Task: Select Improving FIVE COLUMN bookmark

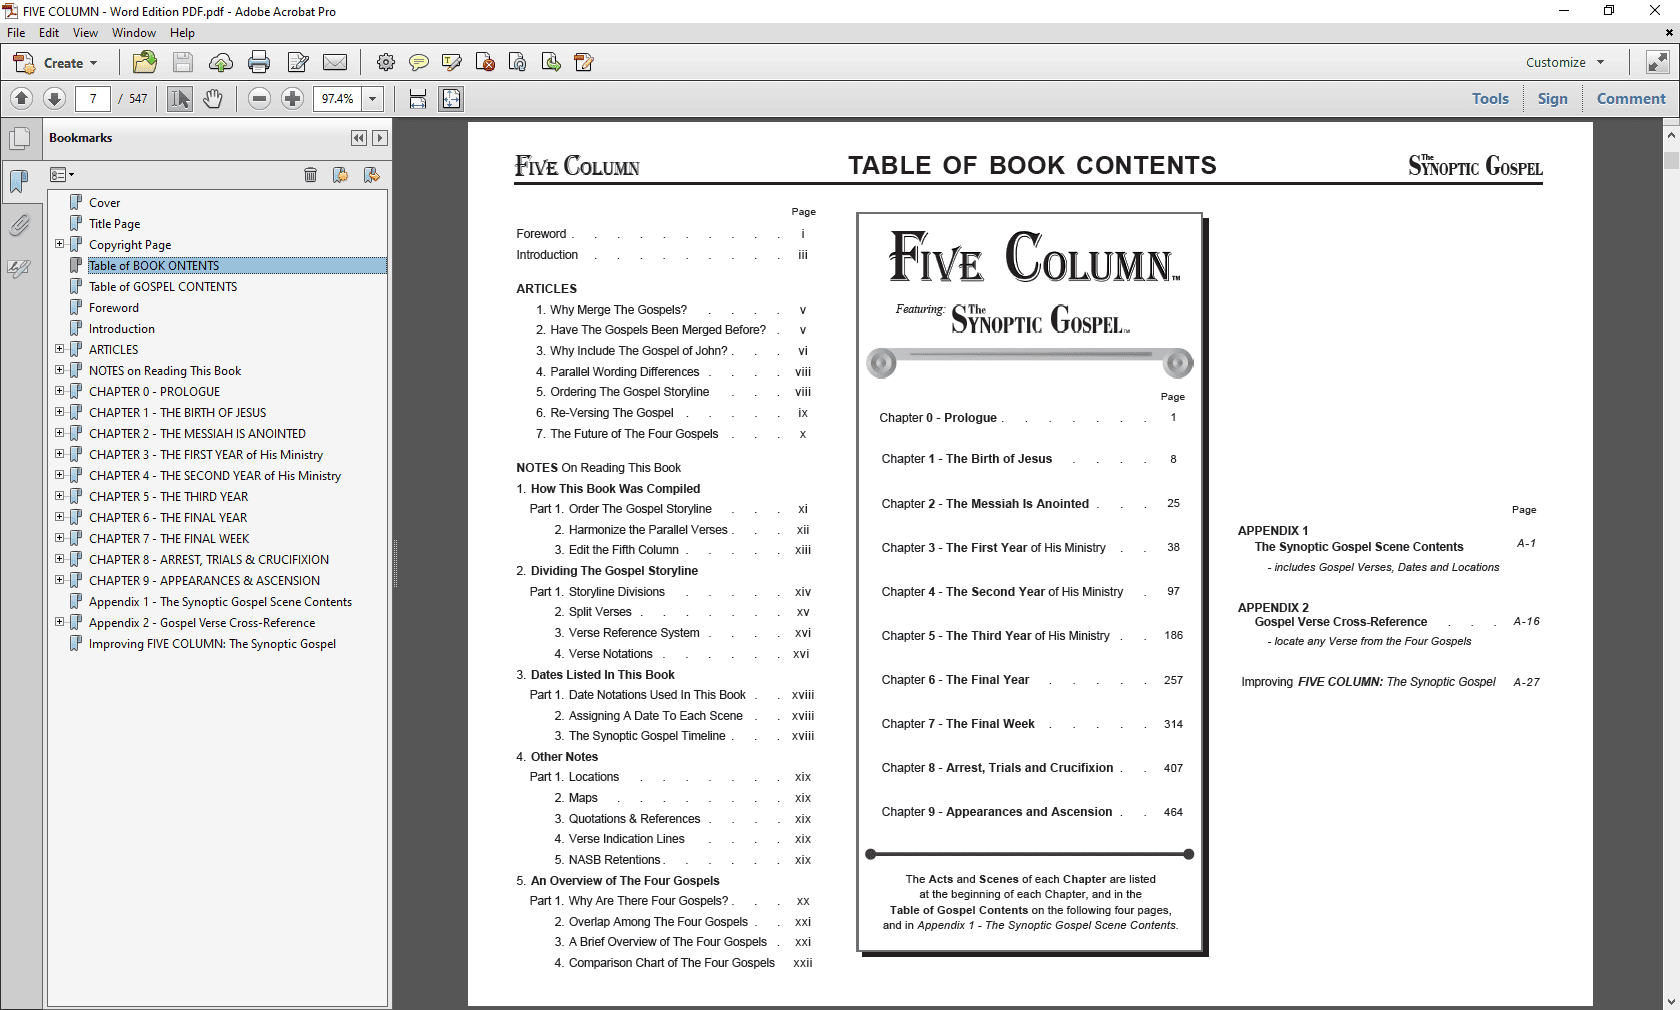Action: [212, 644]
